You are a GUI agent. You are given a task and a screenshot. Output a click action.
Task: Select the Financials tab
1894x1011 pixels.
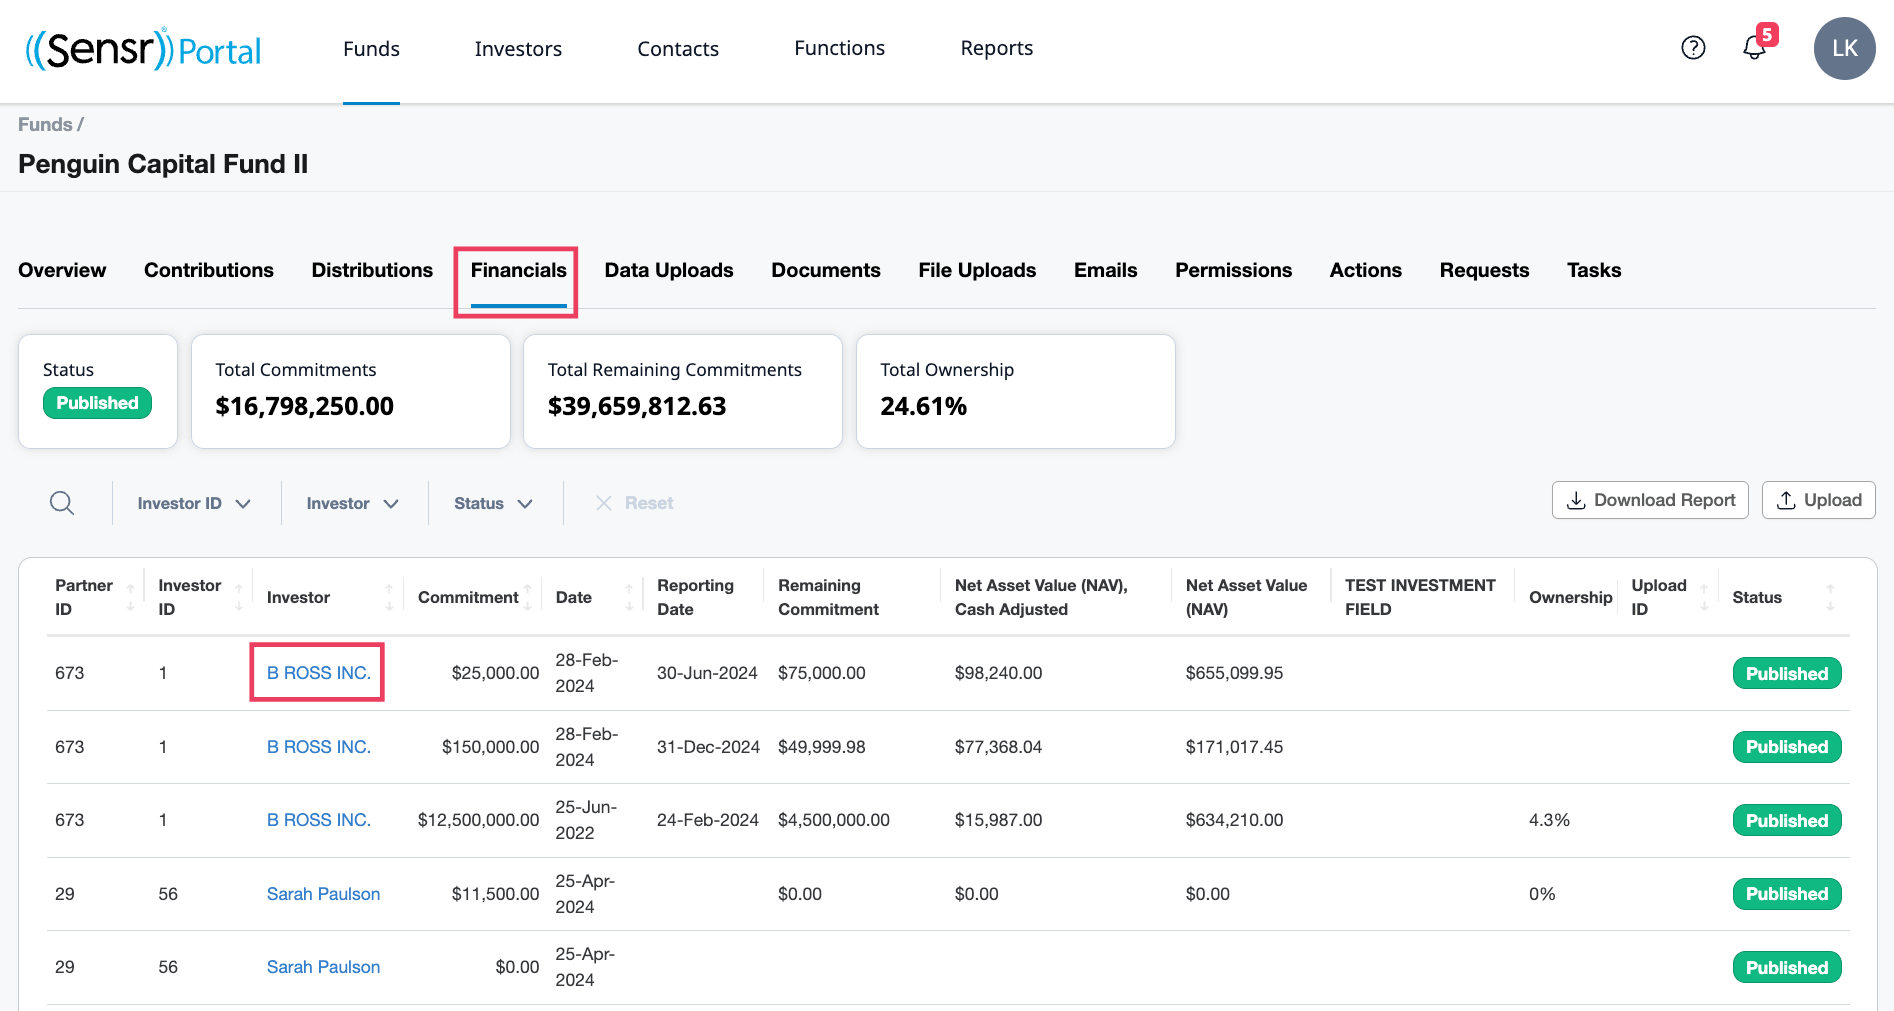(x=518, y=270)
